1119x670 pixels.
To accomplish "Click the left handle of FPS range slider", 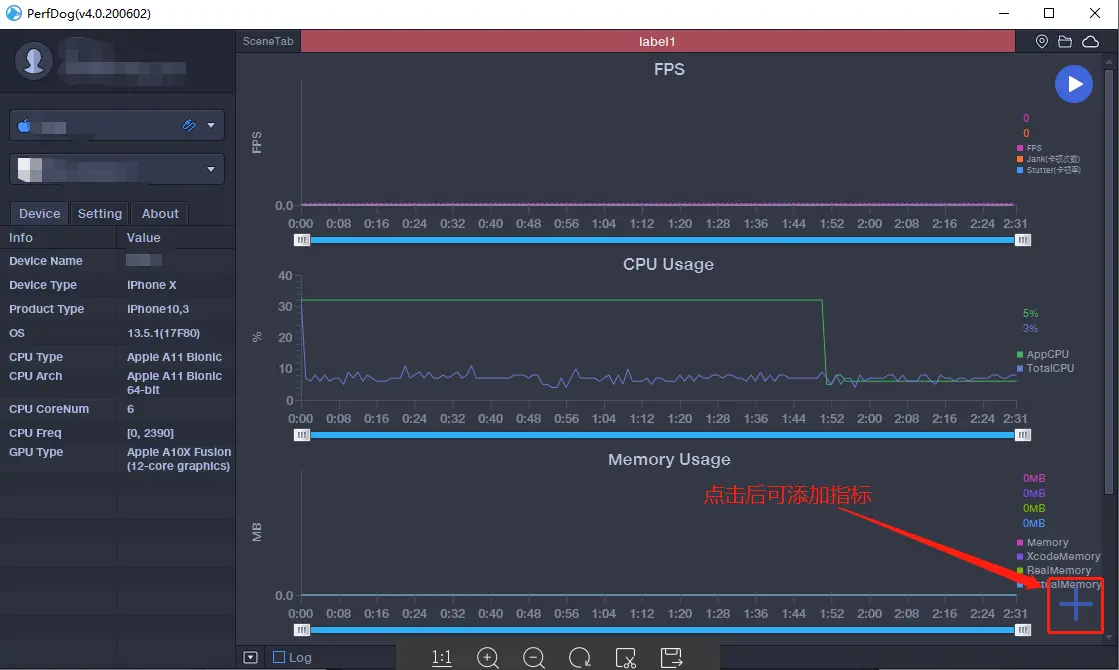I will (302, 240).
